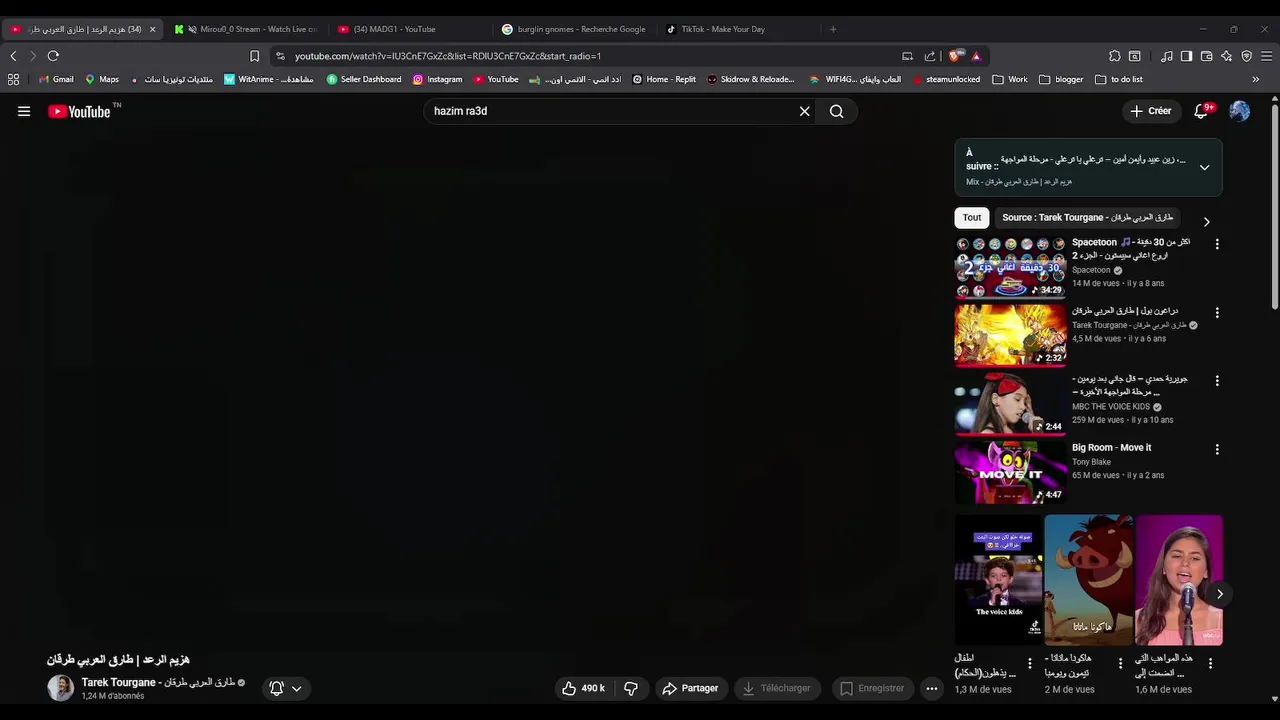Select the Source : Tarek Tourgane chip
The image size is (1280, 720).
pyautogui.click(x=1087, y=217)
